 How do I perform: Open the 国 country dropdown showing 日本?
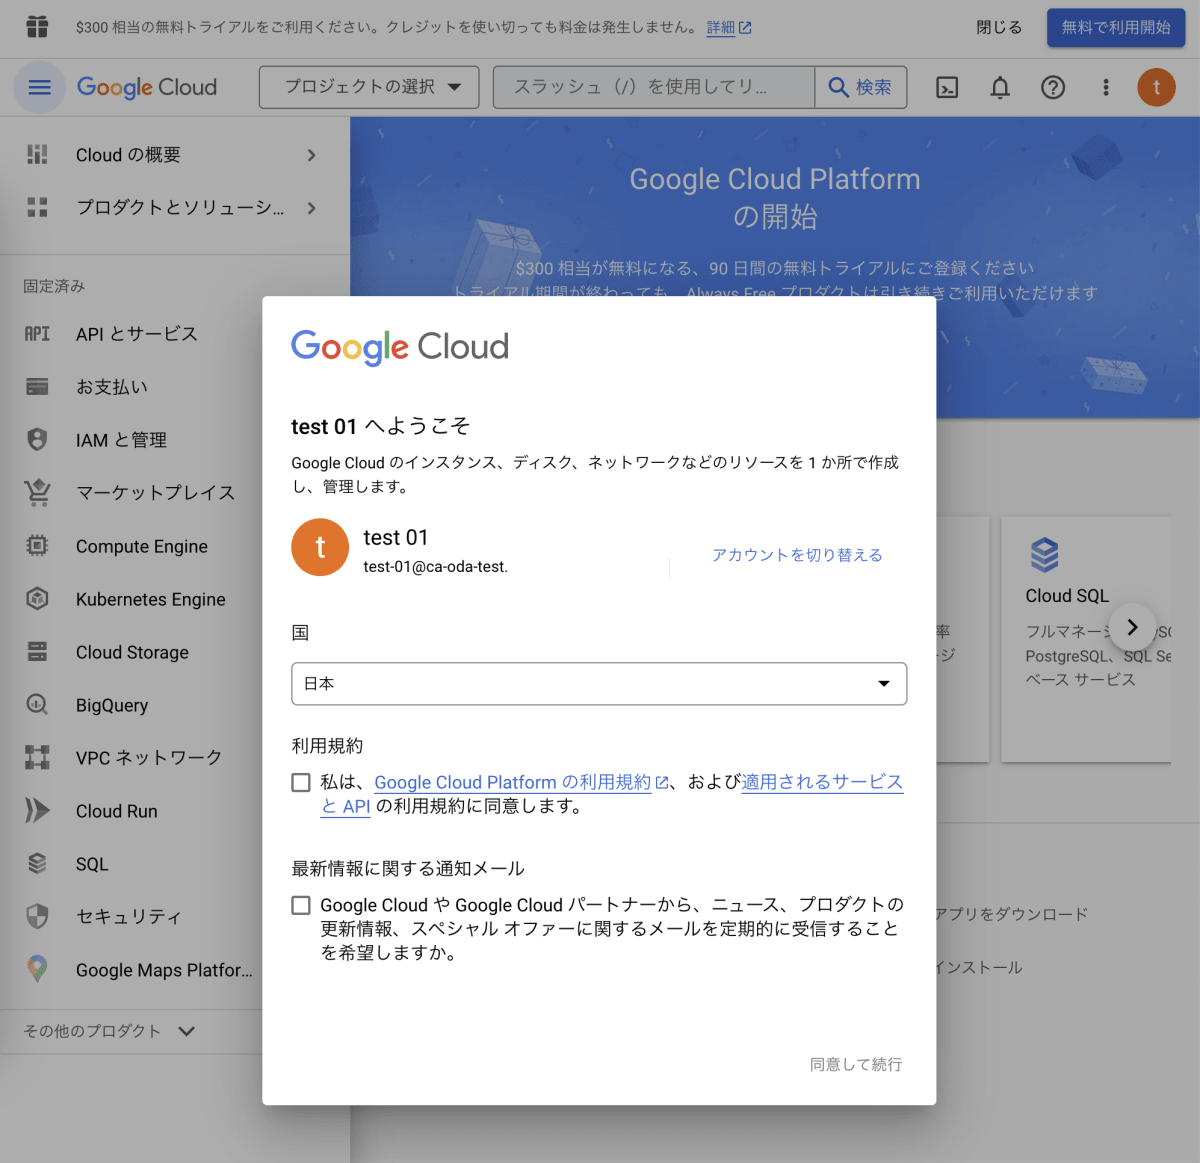[599, 684]
